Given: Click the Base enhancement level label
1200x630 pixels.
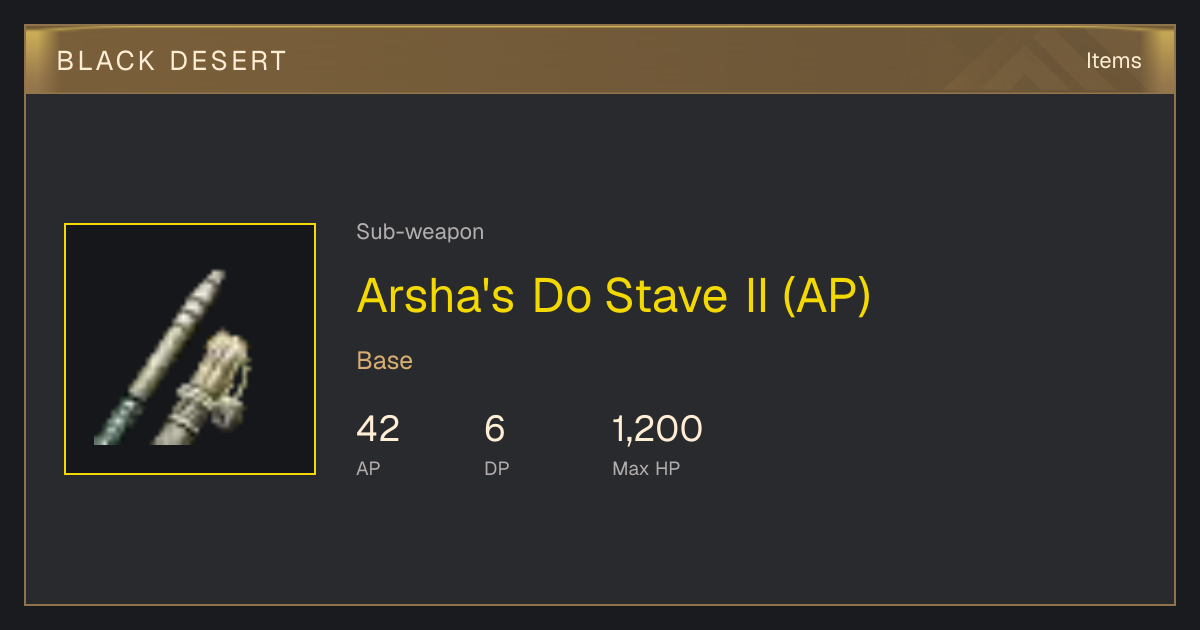Looking at the screenshot, I should pyautogui.click(x=385, y=361).
